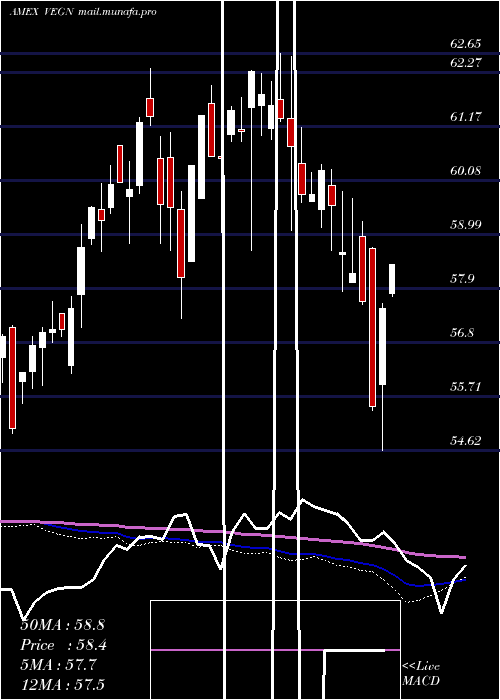500x700 pixels.
Task: Click the <<Live MACD label
Action: click(421, 673)
